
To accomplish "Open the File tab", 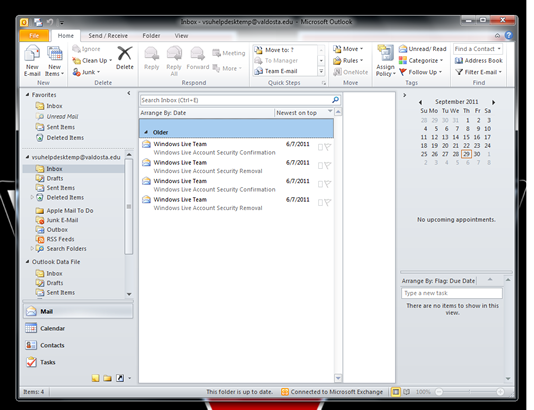I will pos(34,35).
